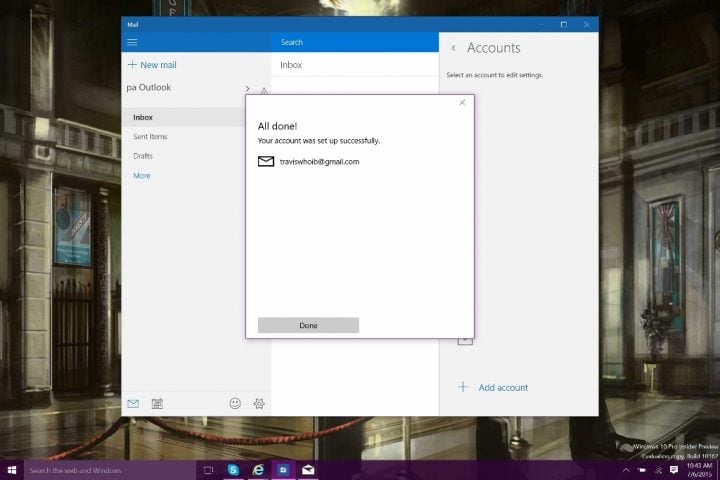Open Calendar from the bottom bar
This screenshot has height=480, width=720.
click(157, 404)
